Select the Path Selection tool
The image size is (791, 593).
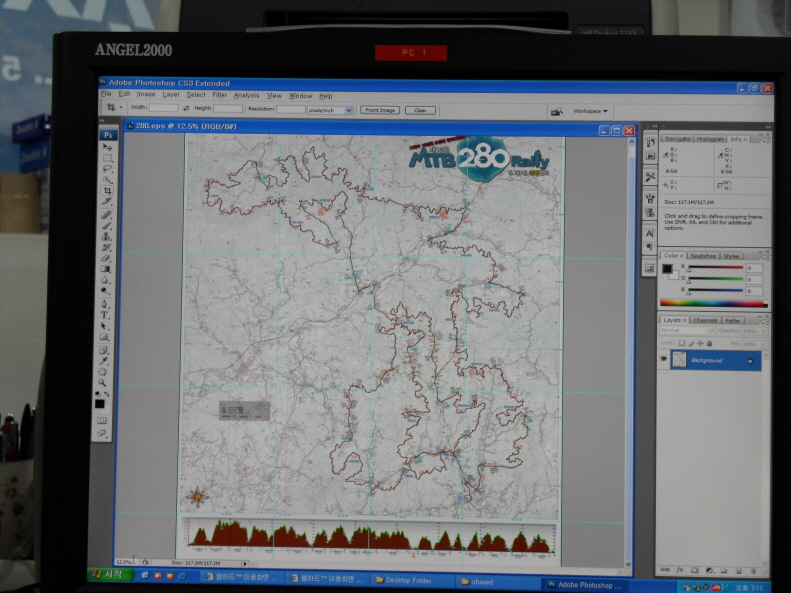click(104, 326)
